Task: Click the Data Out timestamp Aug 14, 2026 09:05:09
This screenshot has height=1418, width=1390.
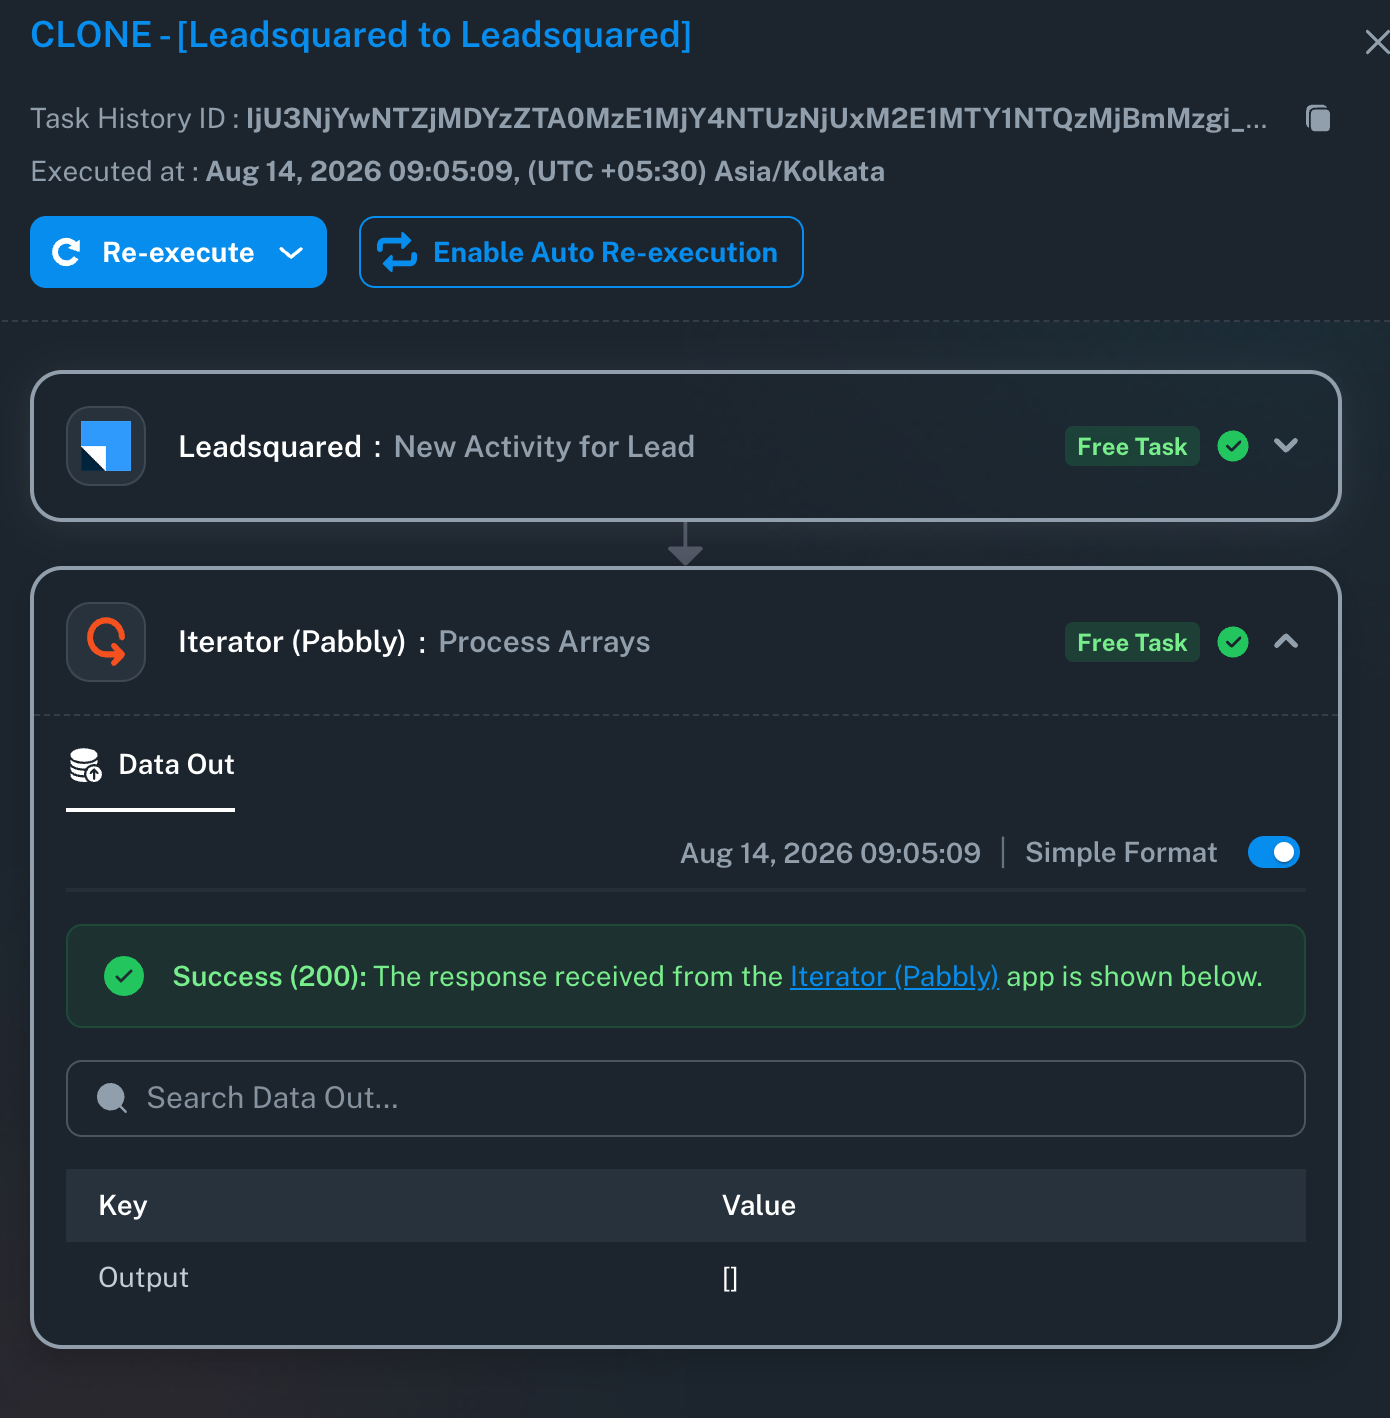Action: [830, 853]
